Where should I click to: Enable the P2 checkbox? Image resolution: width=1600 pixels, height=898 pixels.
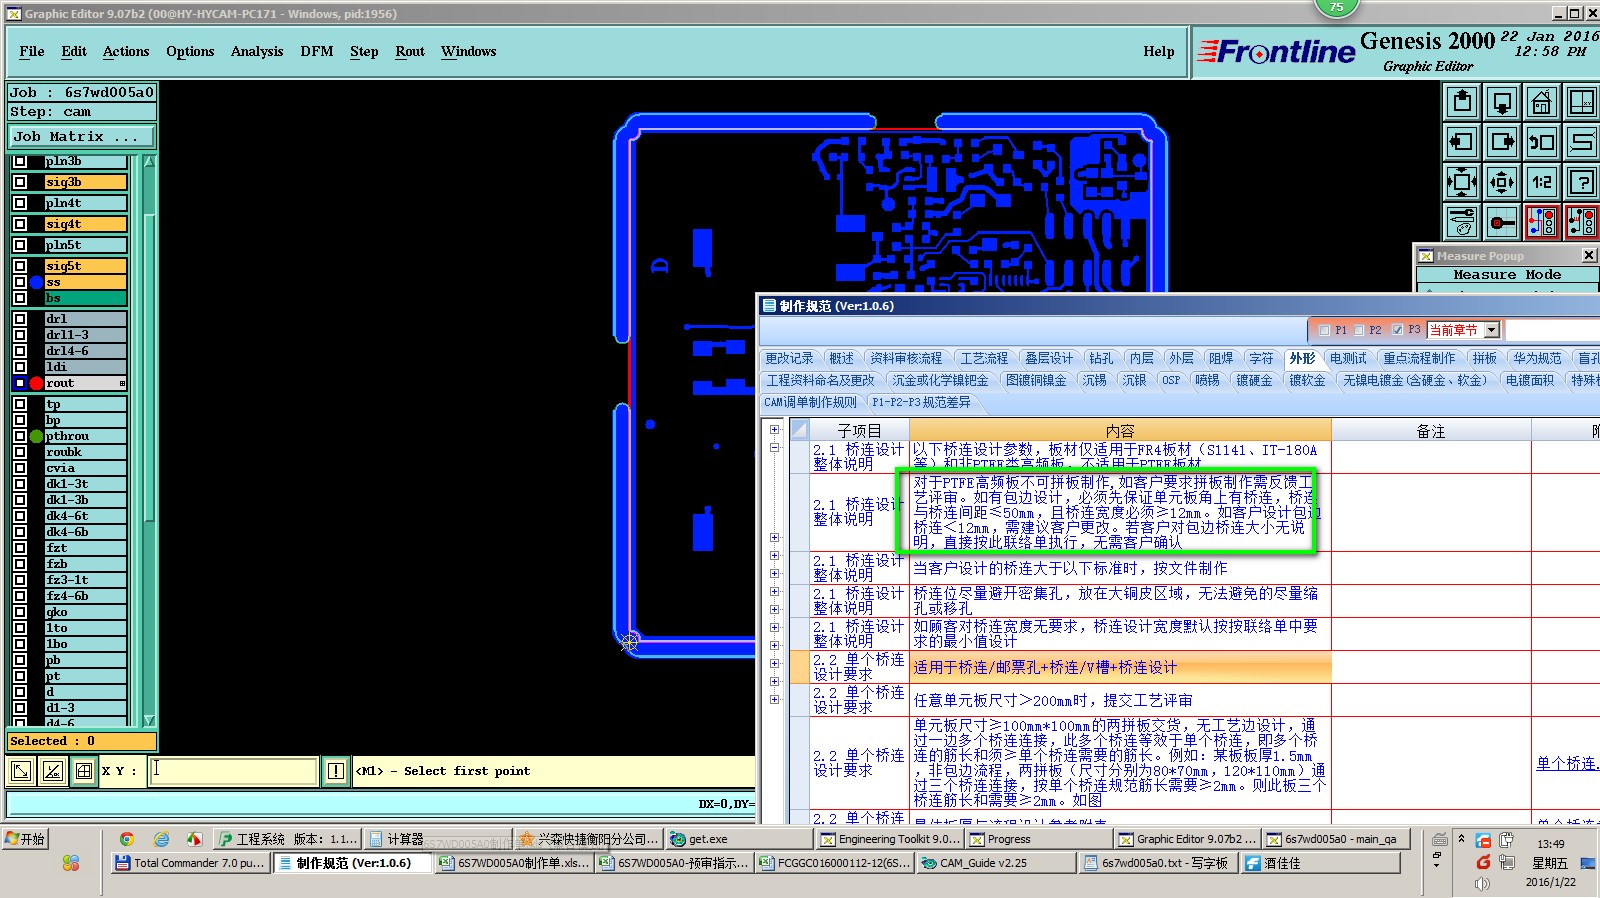(x=1360, y=330)
